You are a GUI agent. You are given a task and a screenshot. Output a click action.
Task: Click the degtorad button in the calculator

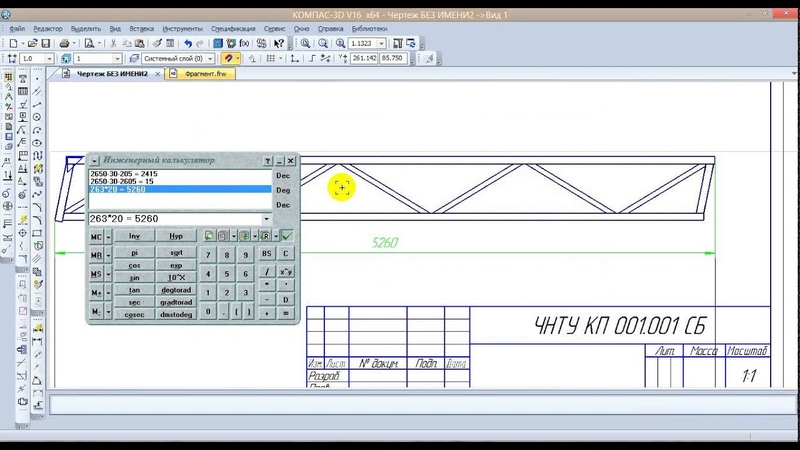click(x=176, y=290)
